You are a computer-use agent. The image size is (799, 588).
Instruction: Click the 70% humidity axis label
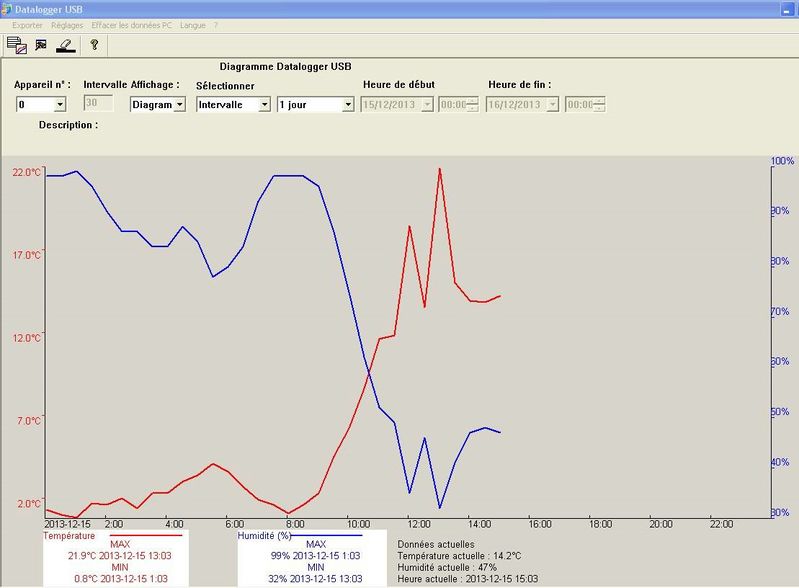pyautogui.click(x=780, y=311)
